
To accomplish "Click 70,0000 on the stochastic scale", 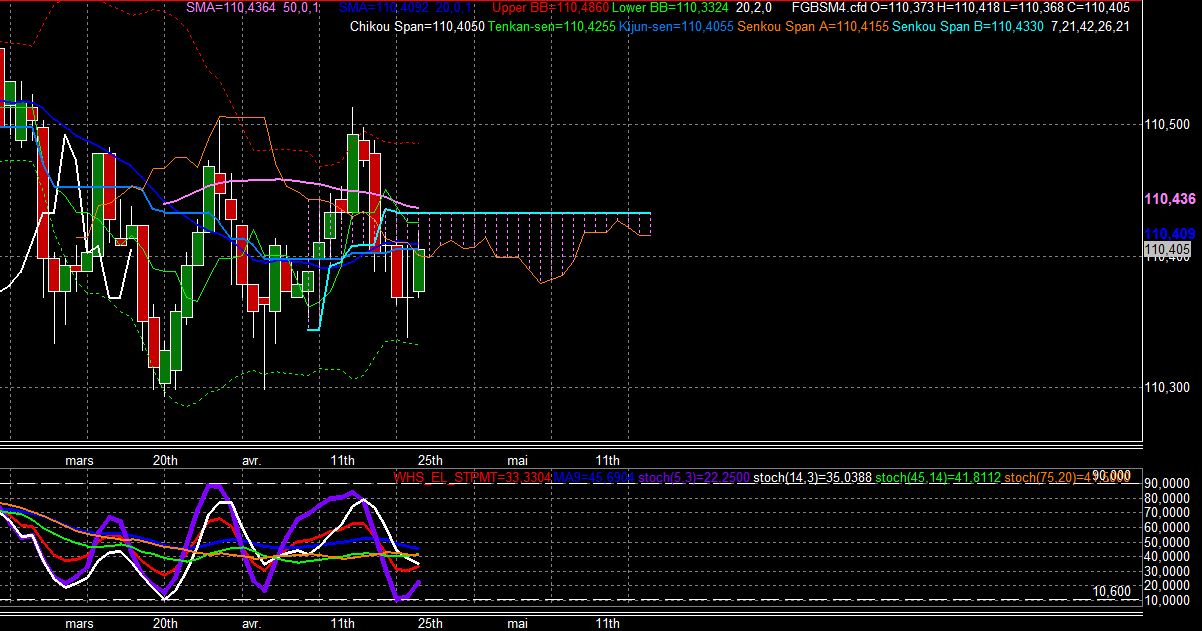I will pos(1167,512).
